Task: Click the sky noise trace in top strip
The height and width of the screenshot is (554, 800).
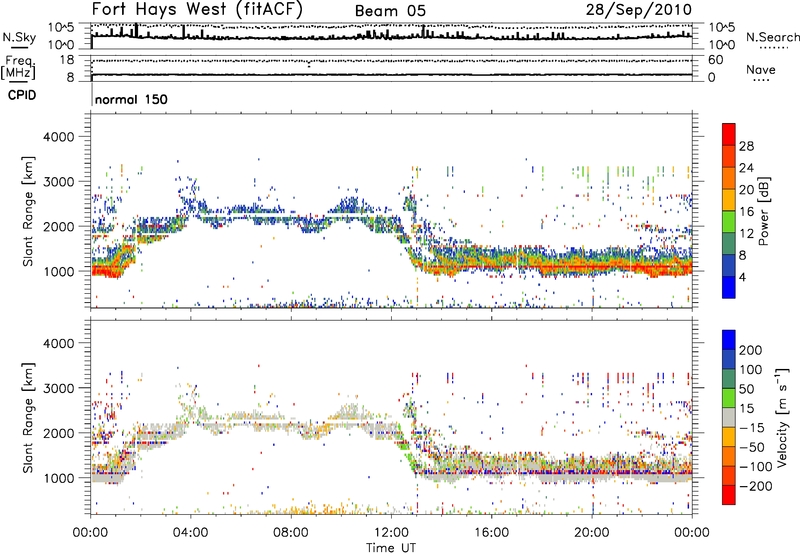Action: coord(391,36)
